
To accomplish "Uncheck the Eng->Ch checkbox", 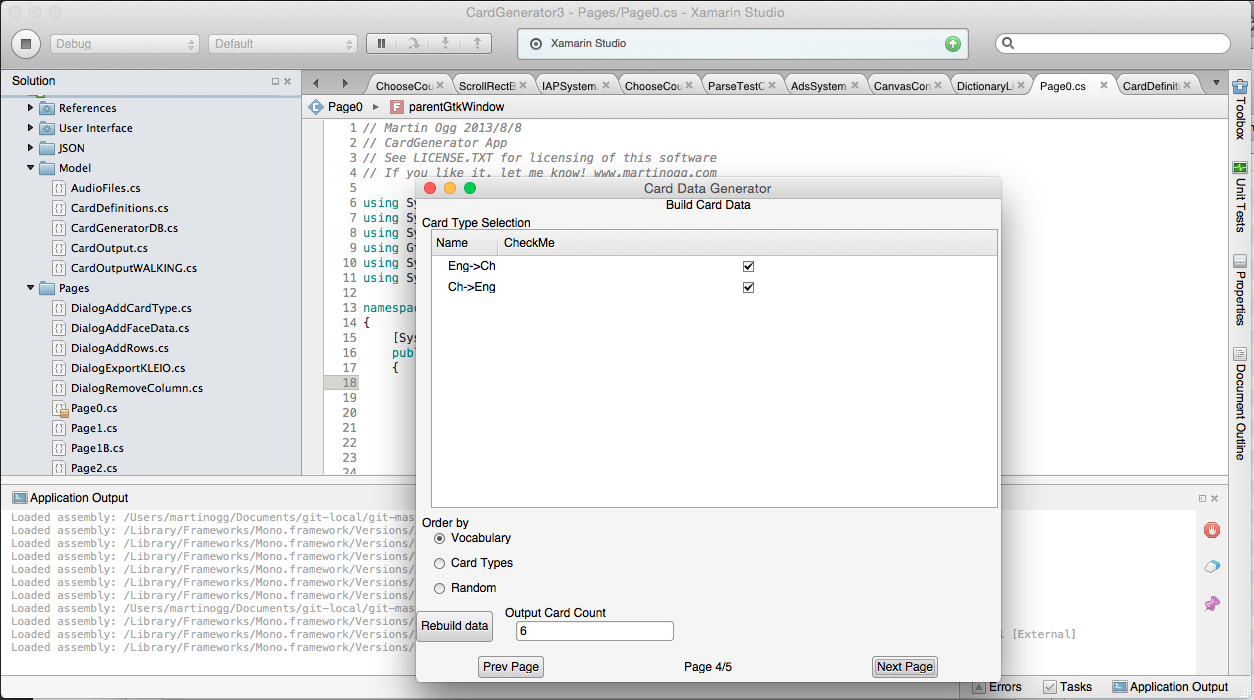I will [748, 267].
